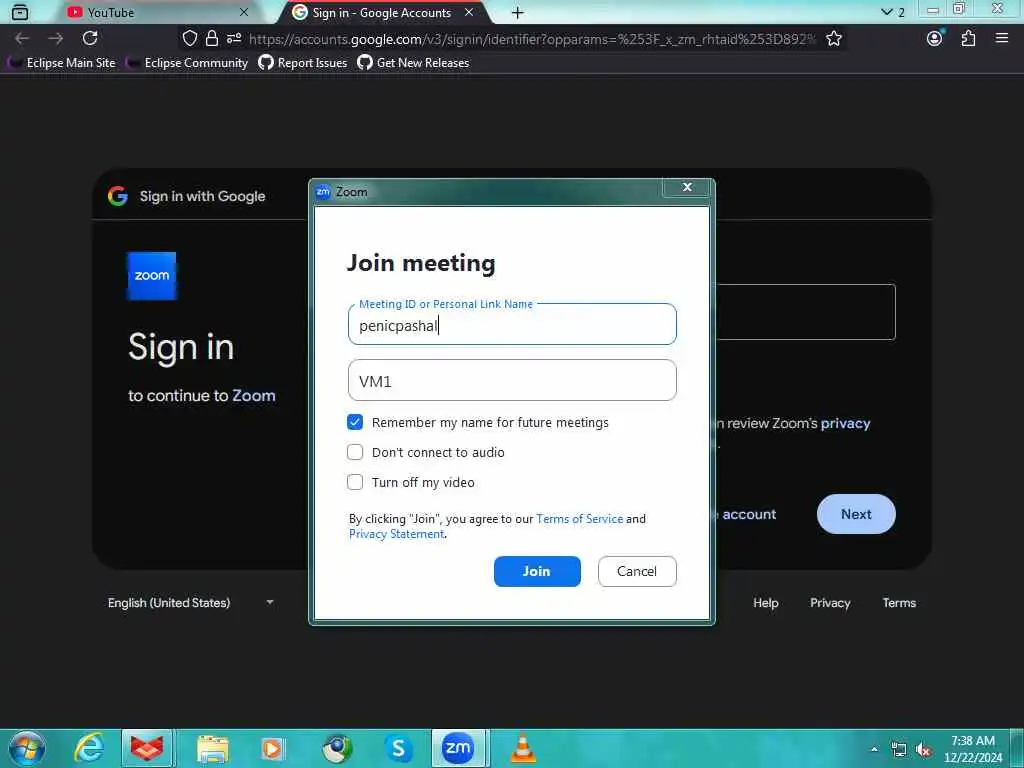1024x768 pixels.
Task: Open the extensions puzzle icon
Action: 968,39
